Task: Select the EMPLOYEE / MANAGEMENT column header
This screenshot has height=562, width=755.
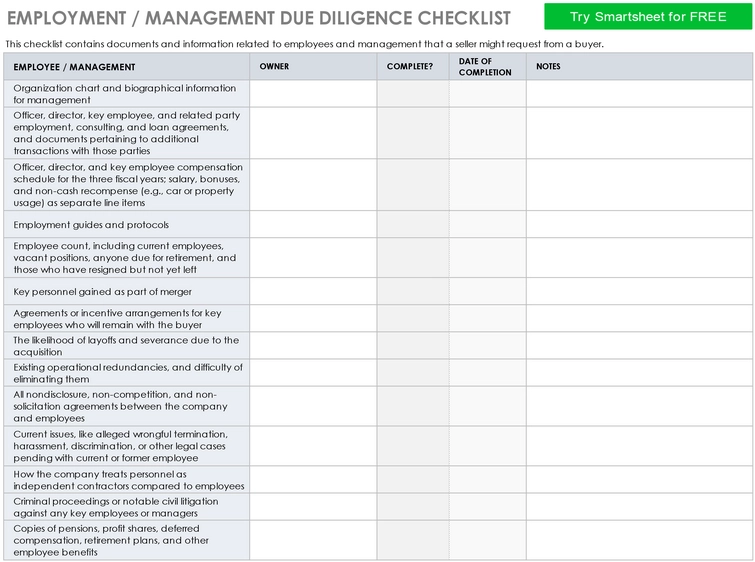Action: [127, 67]
